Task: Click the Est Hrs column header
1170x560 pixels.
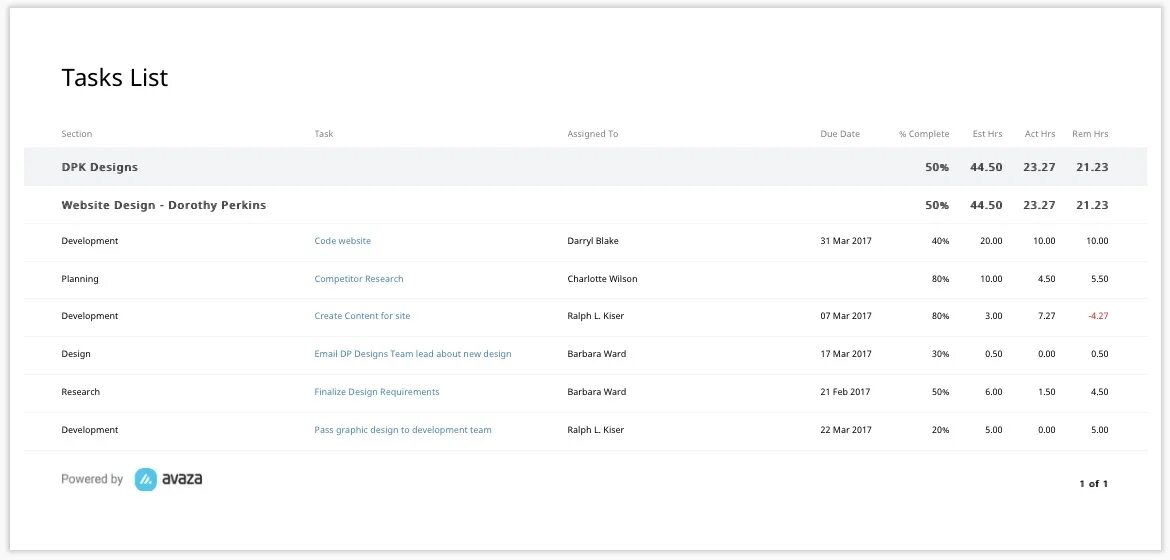Action: click(986, 134)
